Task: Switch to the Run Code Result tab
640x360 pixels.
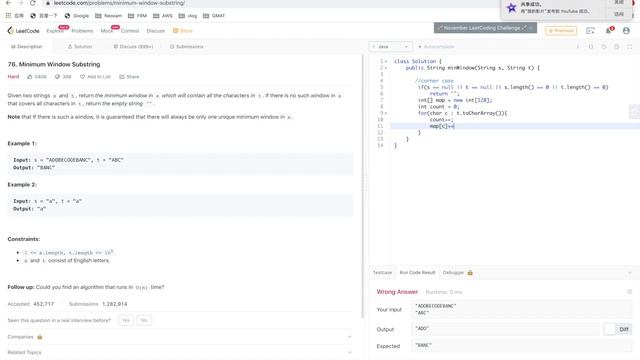Action: 417,273
